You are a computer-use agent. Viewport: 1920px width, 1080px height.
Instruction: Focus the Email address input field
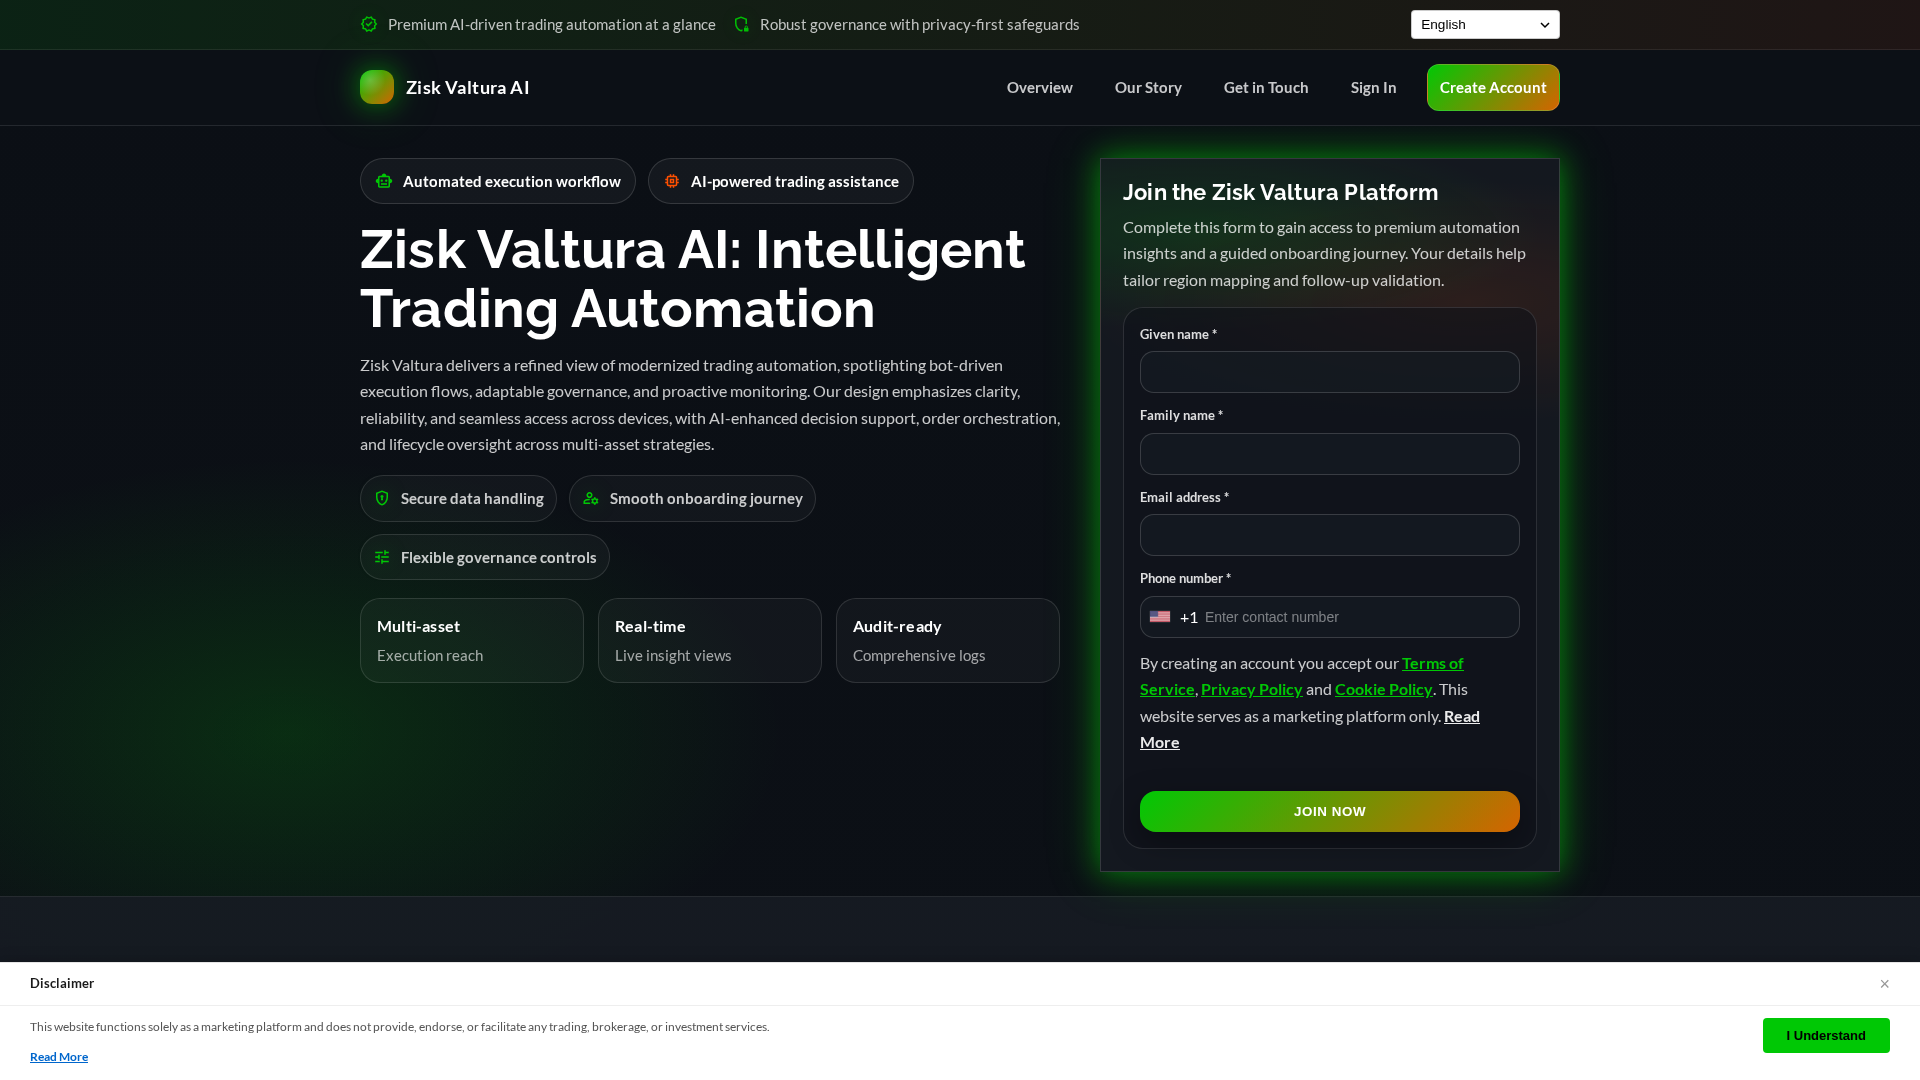1329,535
